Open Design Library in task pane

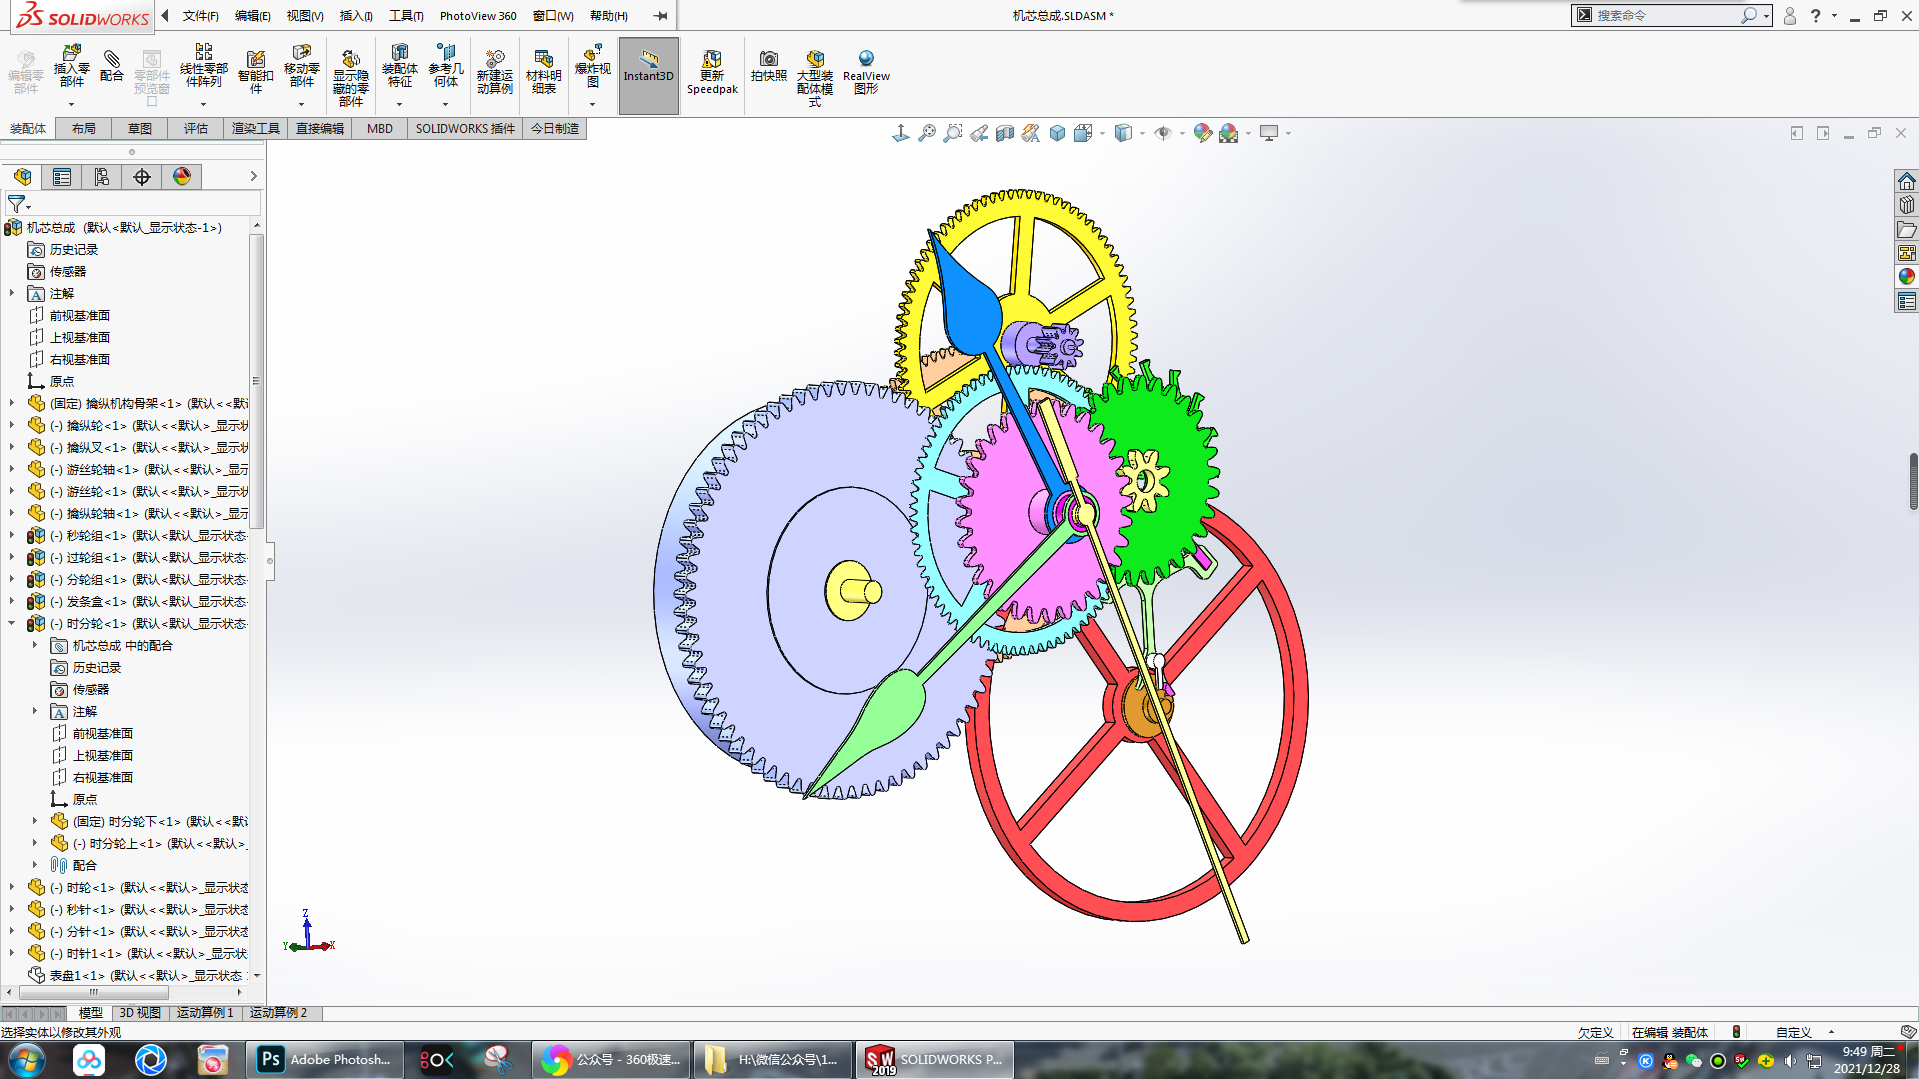[x=1906, y=205]
